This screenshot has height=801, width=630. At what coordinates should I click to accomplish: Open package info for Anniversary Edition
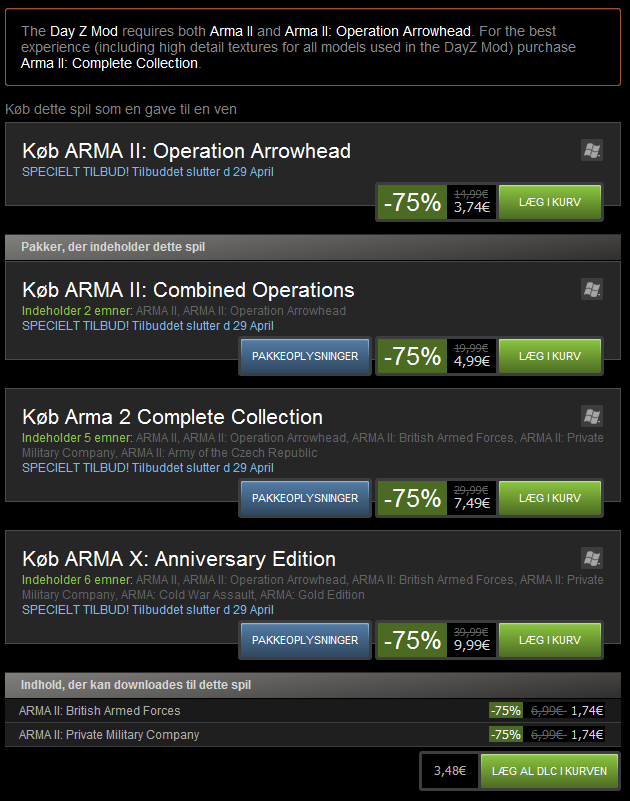tap(305, 640)
